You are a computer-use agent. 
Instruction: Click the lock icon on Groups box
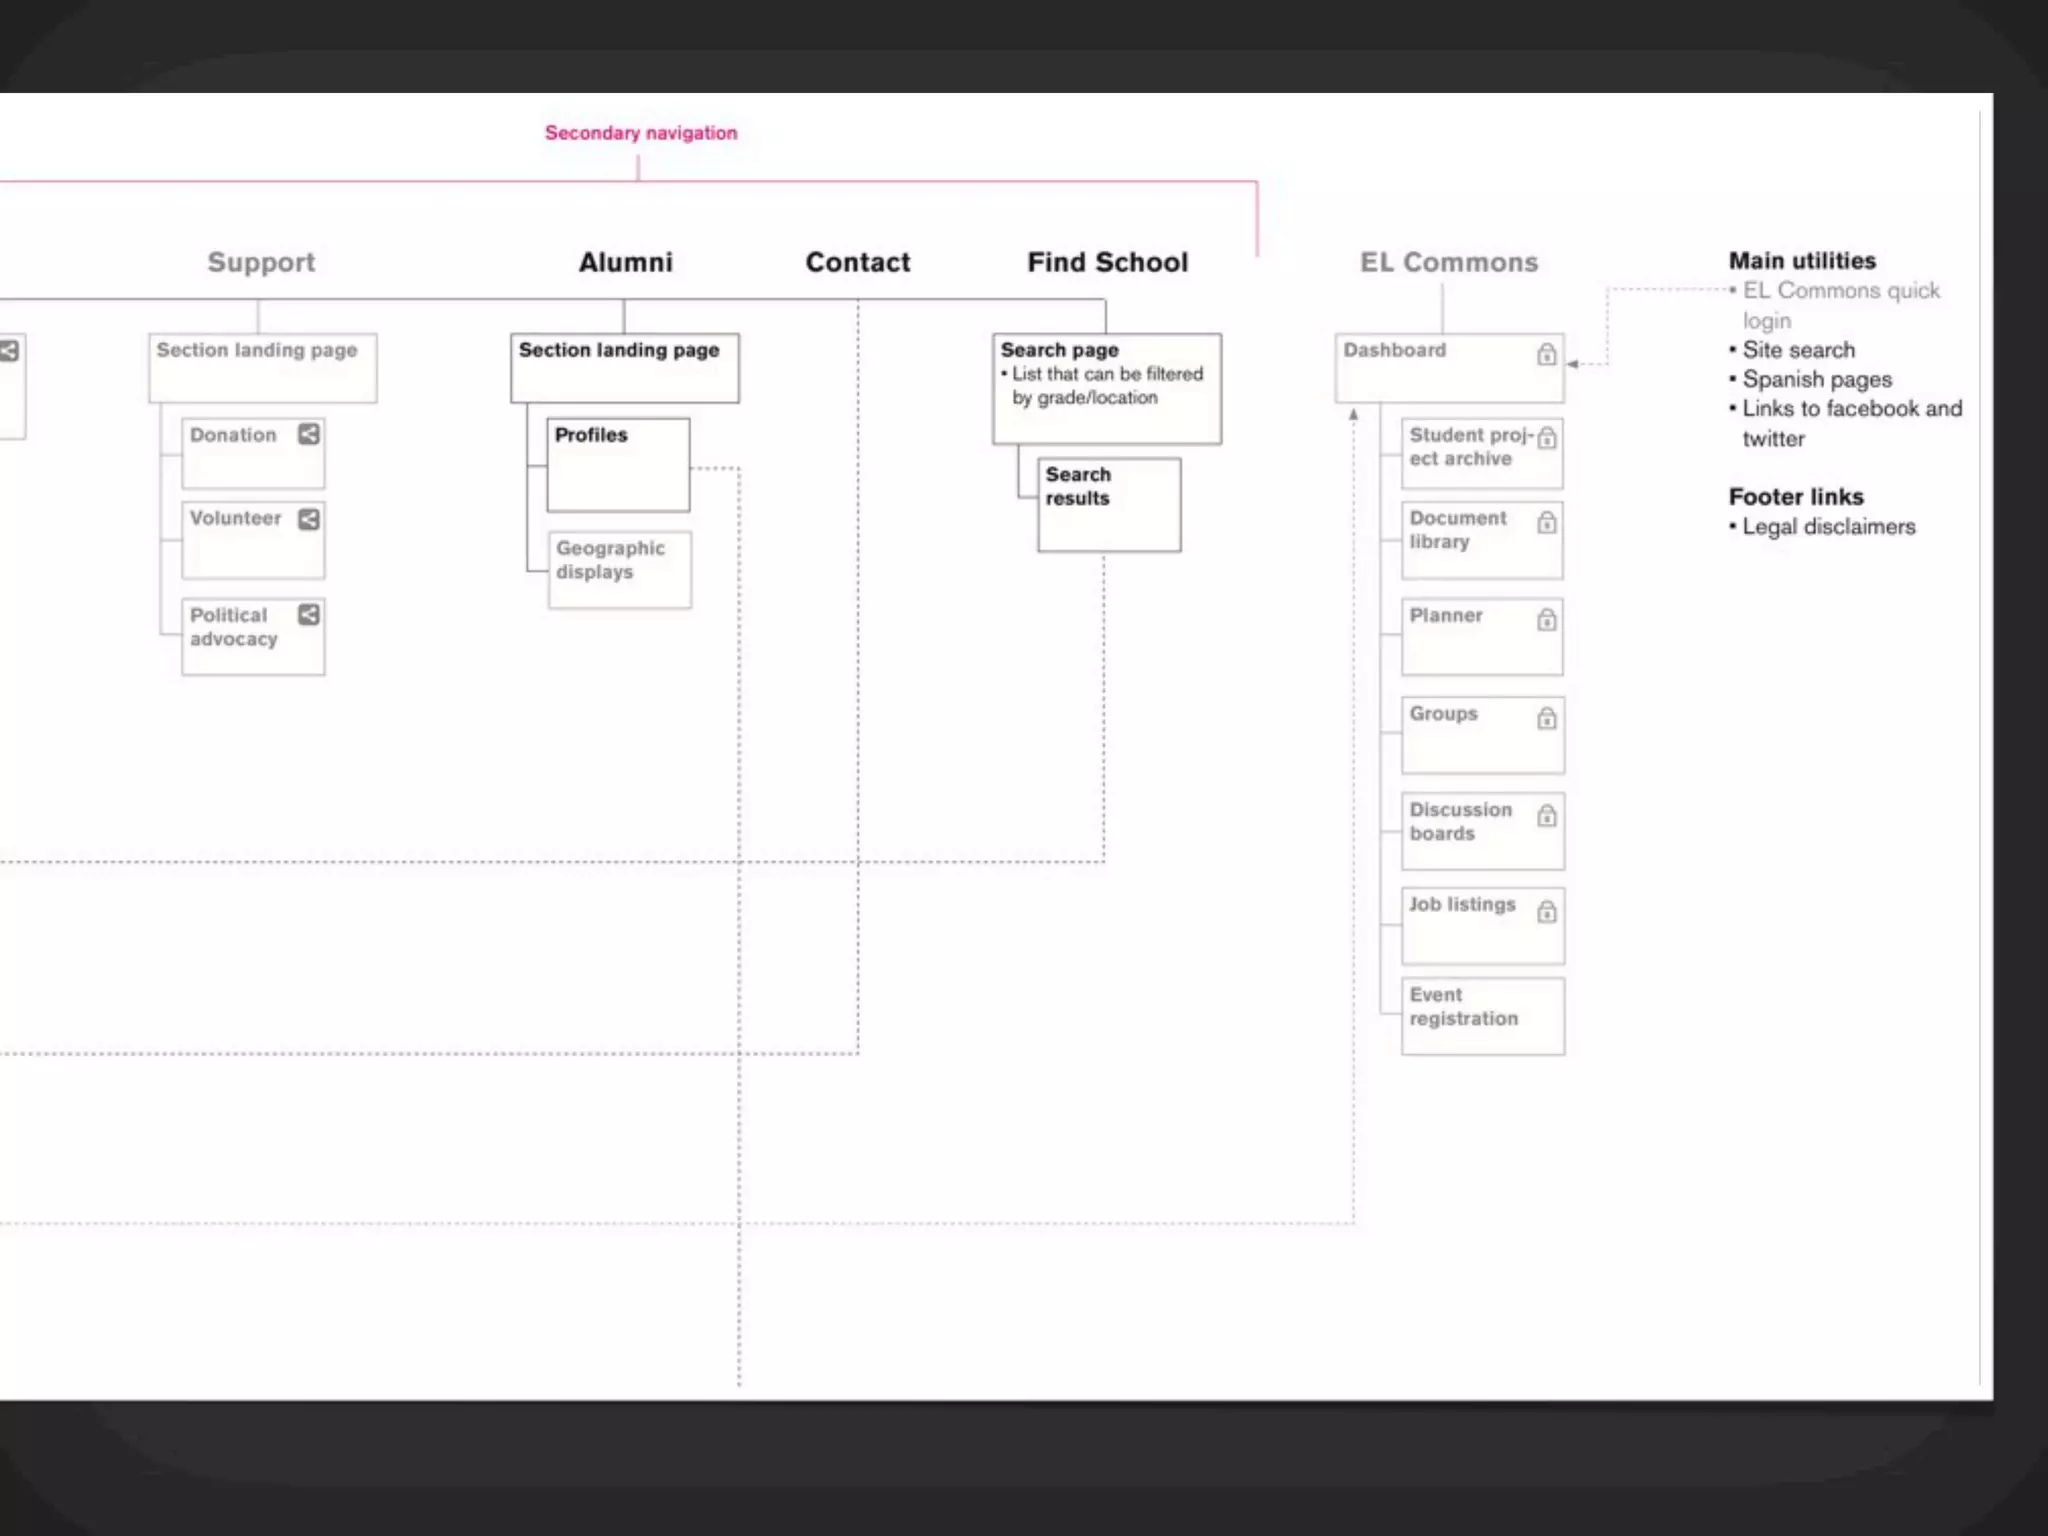[x=1547, y=718]
